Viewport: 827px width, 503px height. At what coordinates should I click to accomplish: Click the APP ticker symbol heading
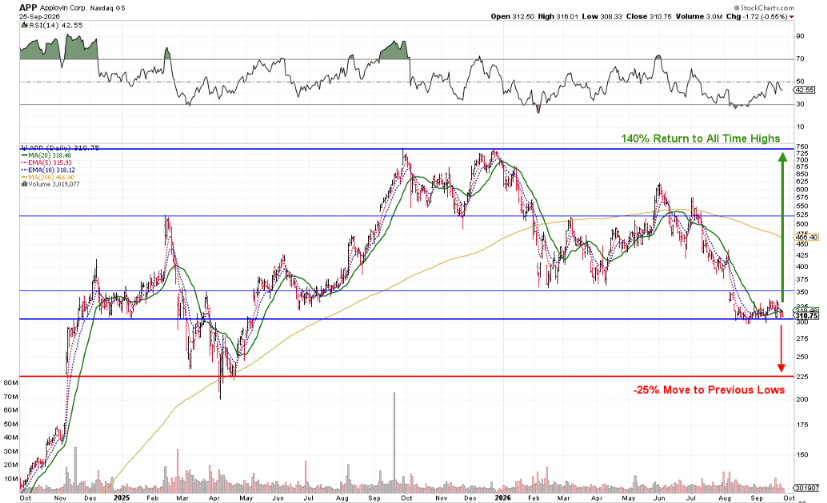point(28,8)
